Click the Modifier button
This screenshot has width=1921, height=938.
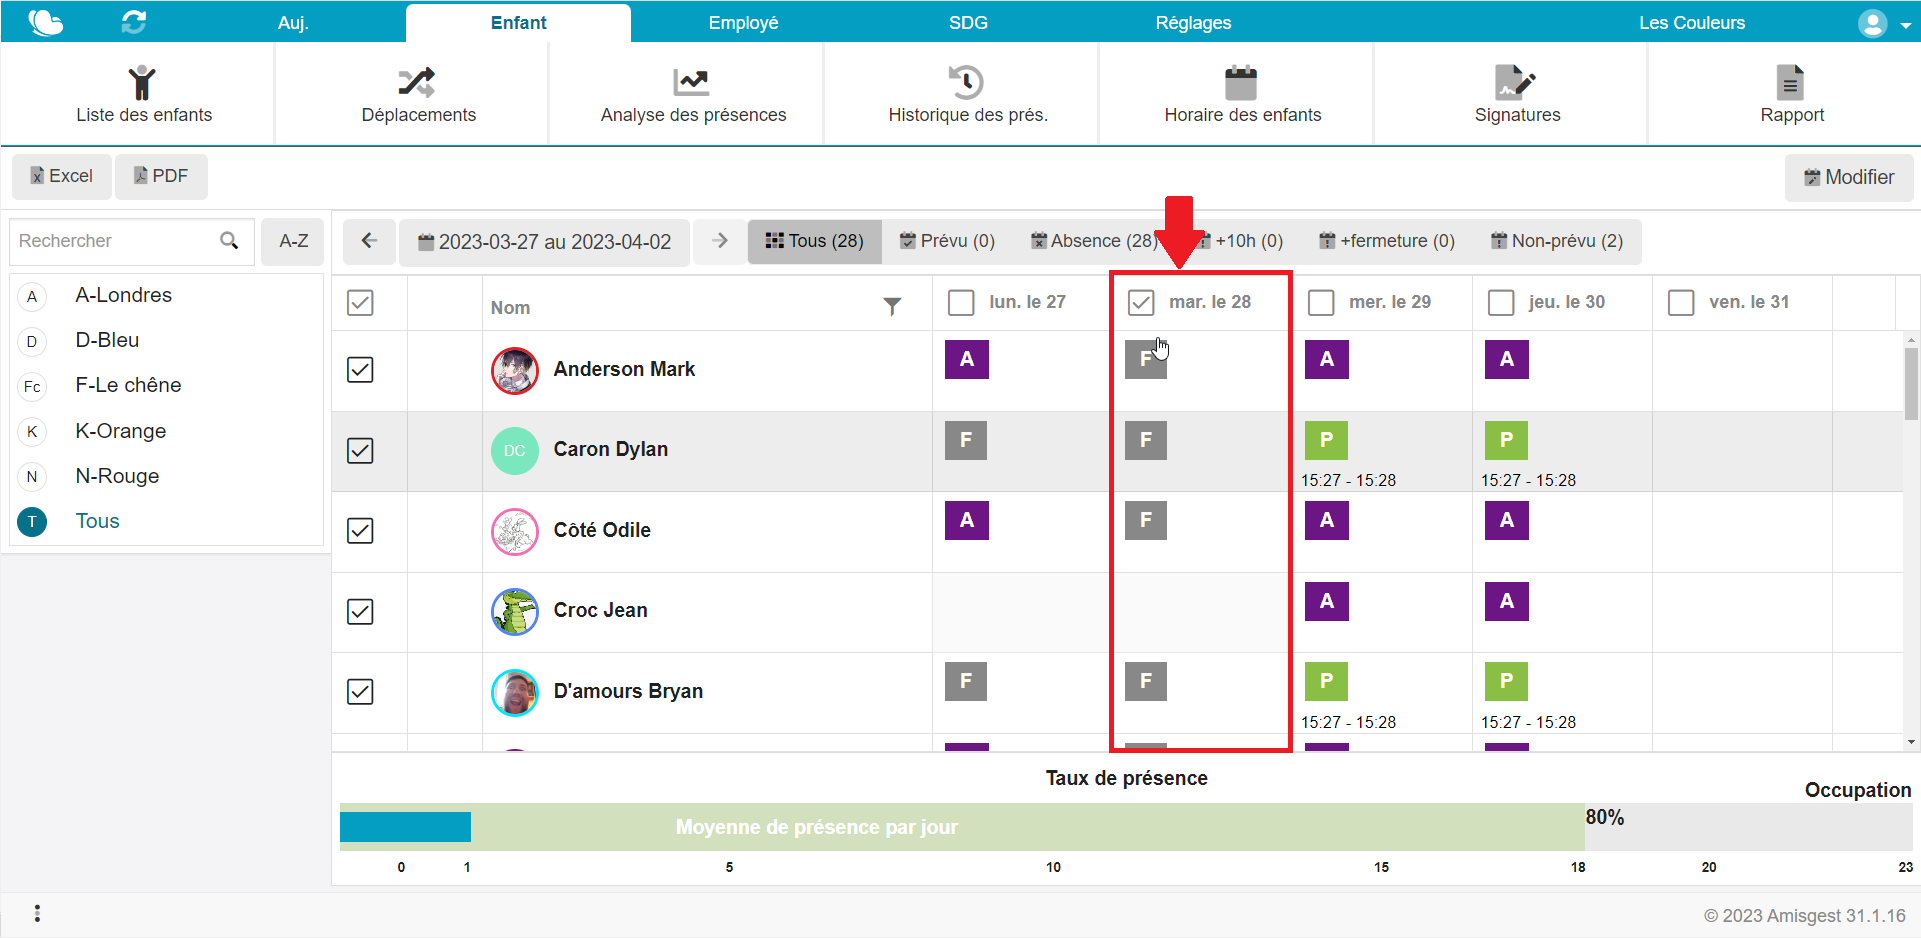click(1849, 177)
